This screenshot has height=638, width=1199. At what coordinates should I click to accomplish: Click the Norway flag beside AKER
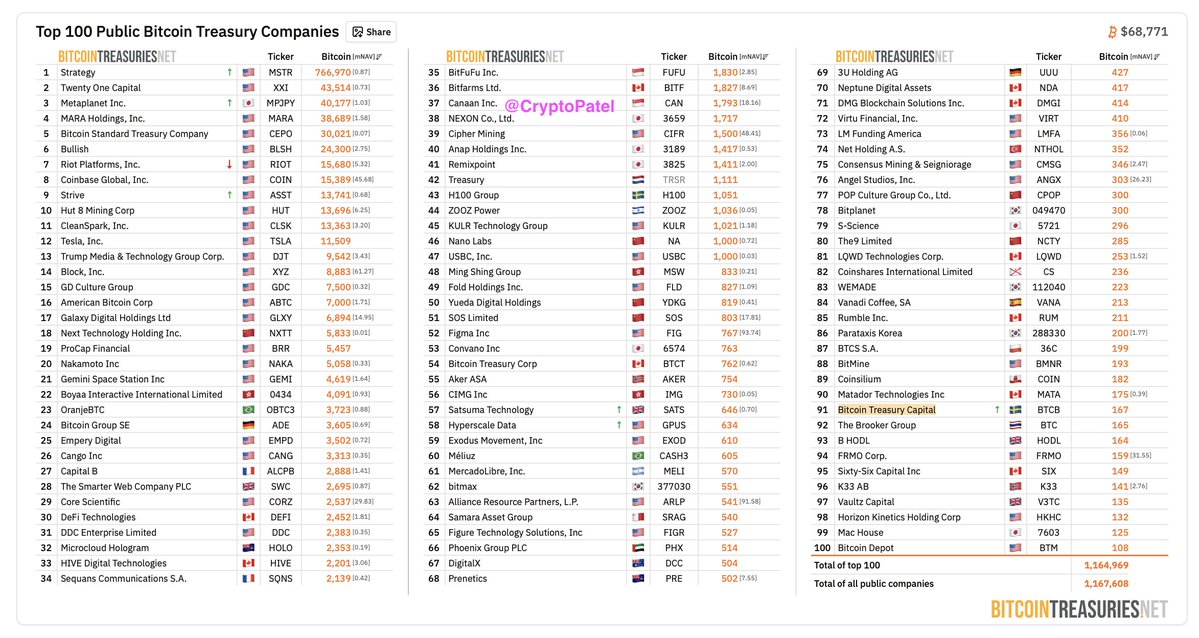[x=638, y=379]
